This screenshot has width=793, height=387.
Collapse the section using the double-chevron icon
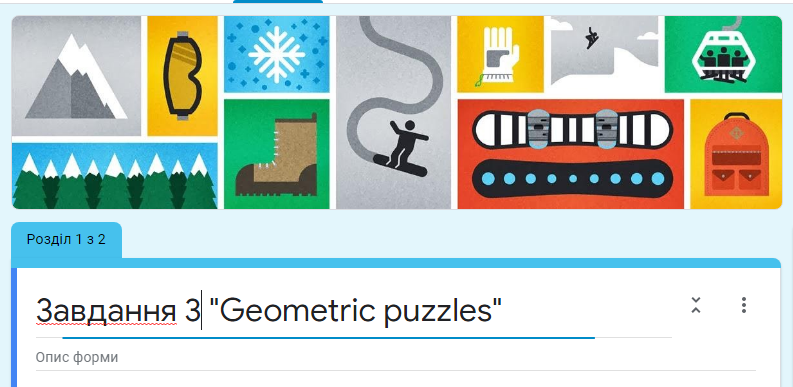(x=696, y=305)
